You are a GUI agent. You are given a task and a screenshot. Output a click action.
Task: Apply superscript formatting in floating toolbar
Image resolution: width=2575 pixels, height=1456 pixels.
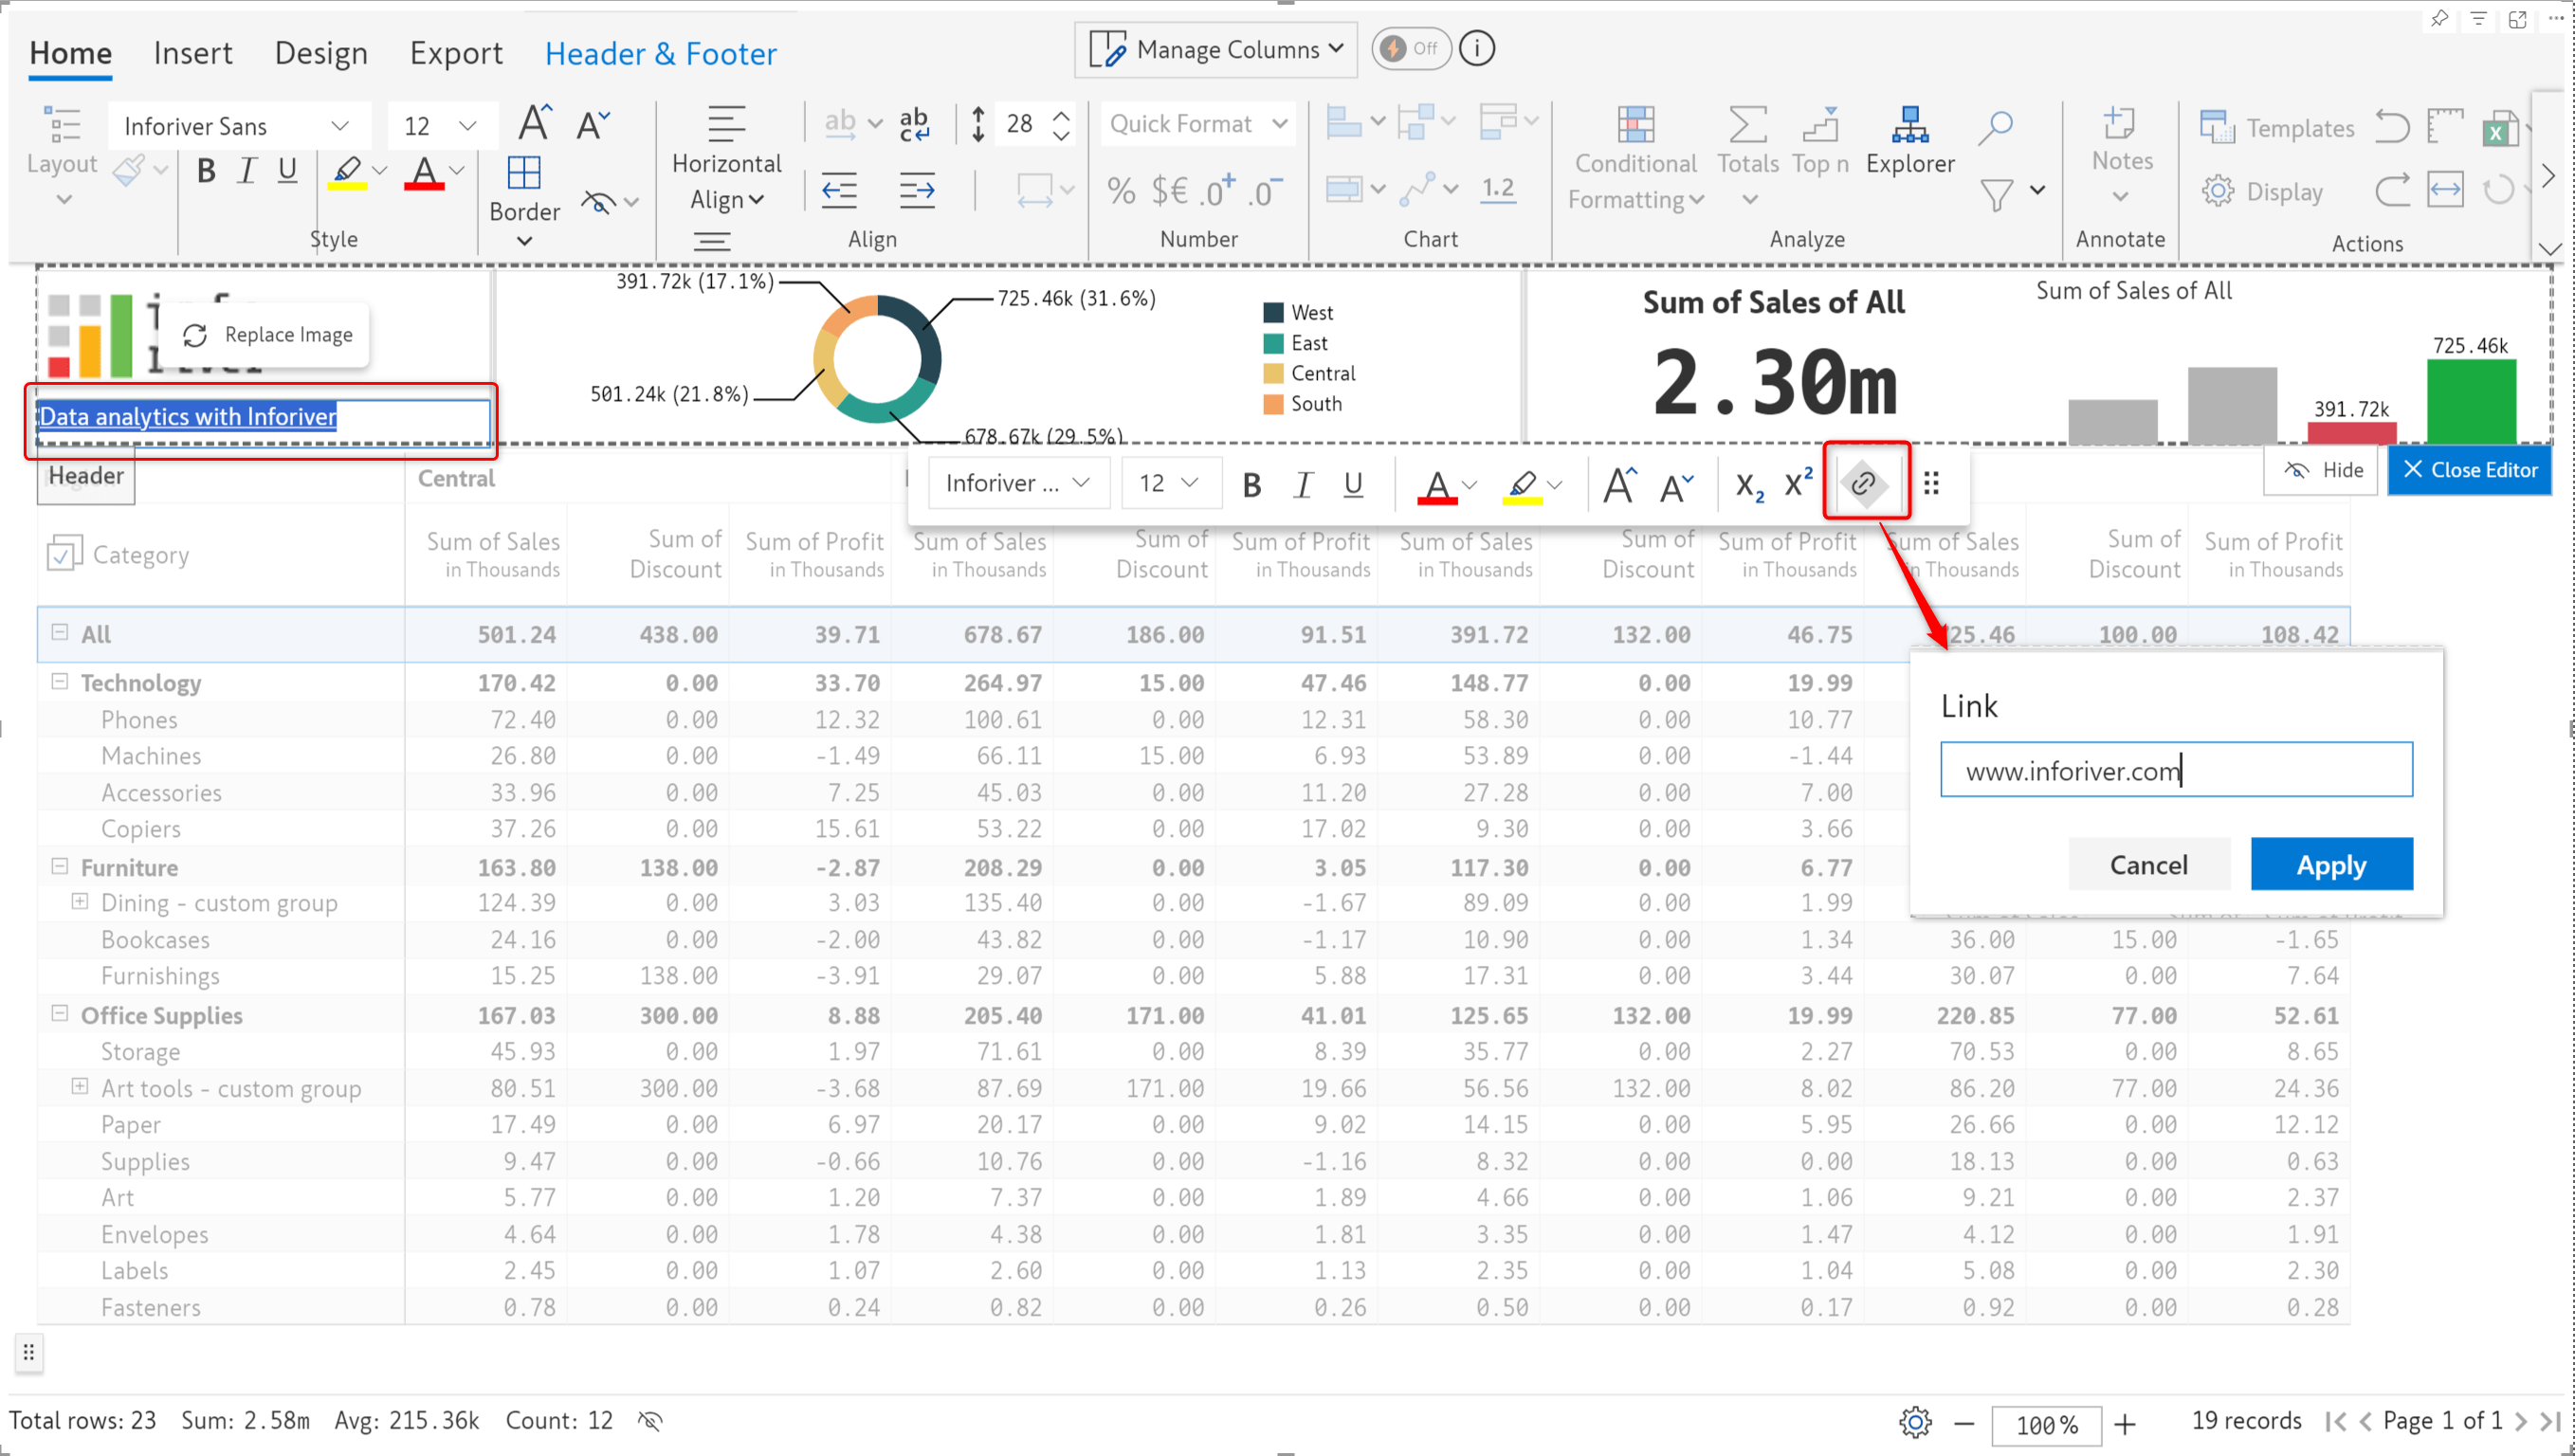pyautogui.click(x=1799, y=483)
